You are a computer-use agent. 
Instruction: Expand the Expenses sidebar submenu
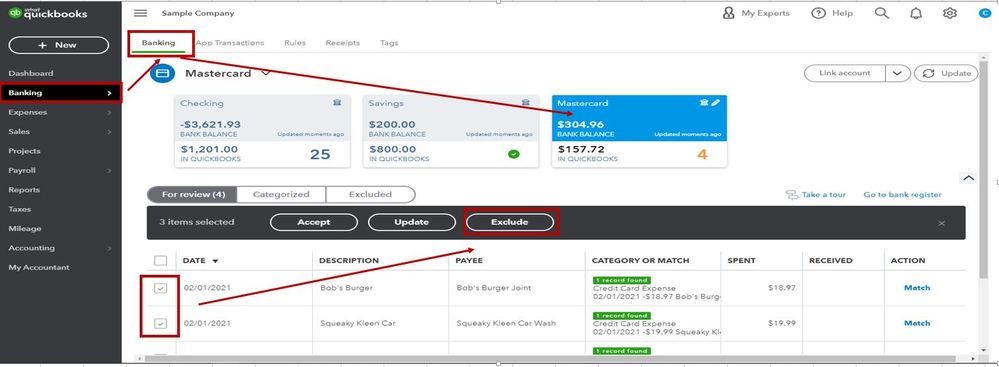coord(110,113)
